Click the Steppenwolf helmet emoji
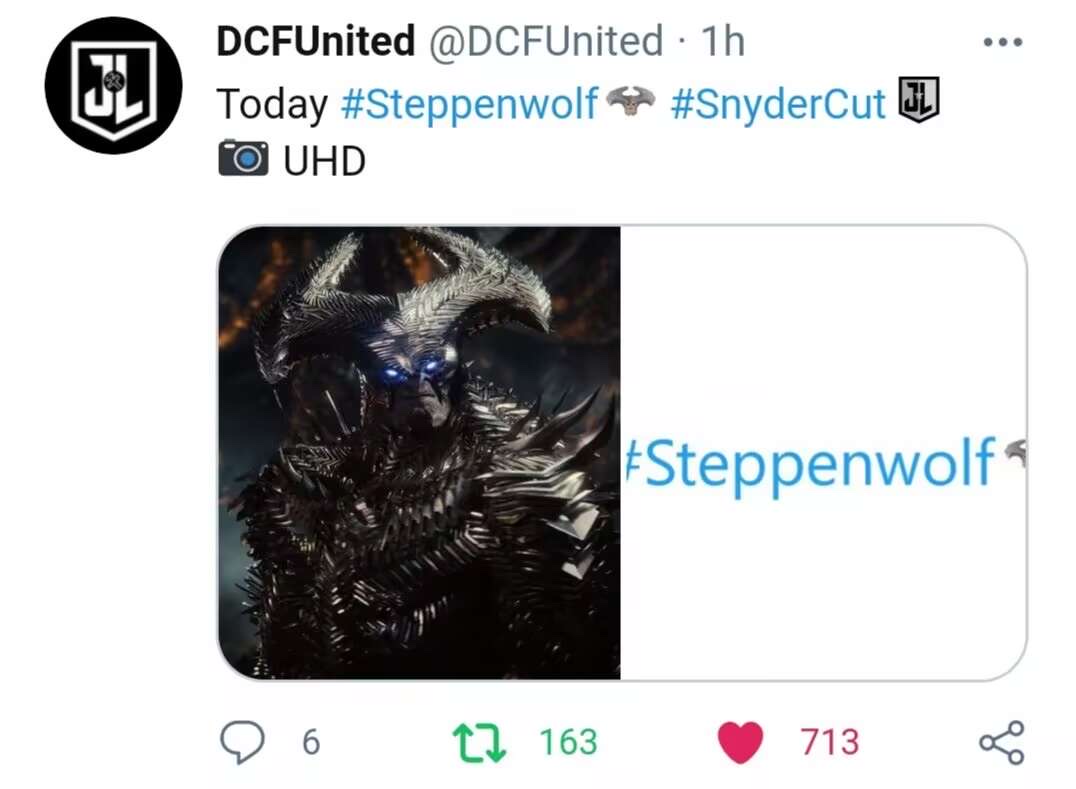The image size is (1076, 789). (x=631, y=101)
